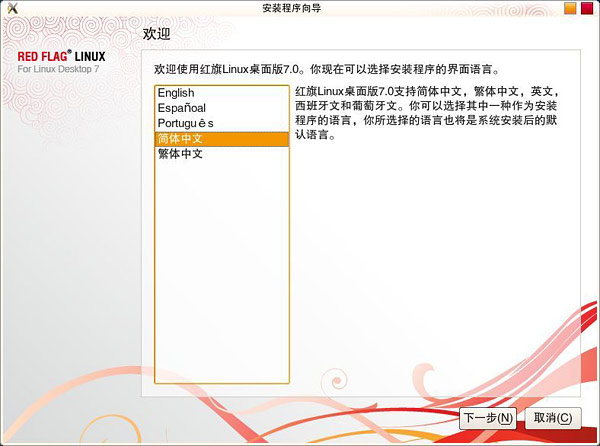Select English in the language list
The height and width of the screenshot is (446, 600).
(222, 93)
